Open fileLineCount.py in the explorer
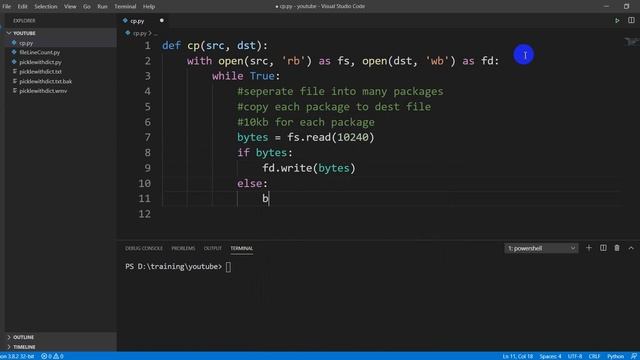Viewport: 640px width, 360px height. 40,52
